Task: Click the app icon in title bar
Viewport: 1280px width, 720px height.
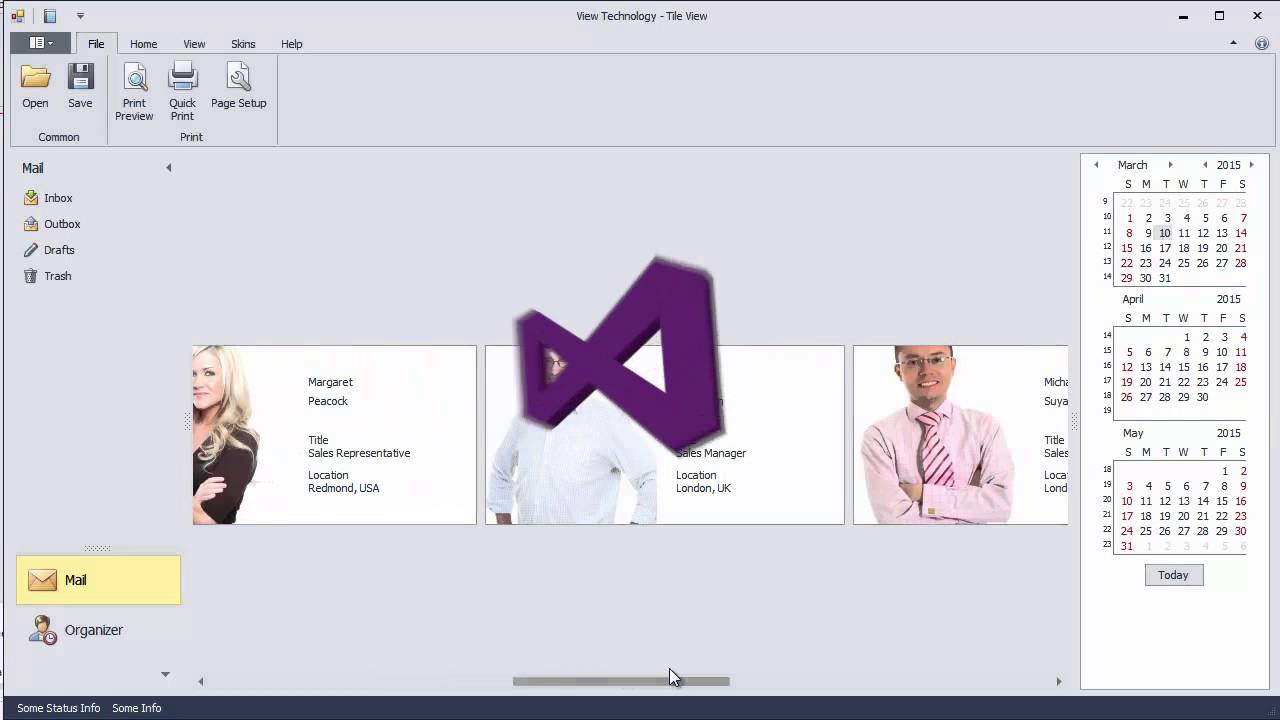Action: [18, 16]
